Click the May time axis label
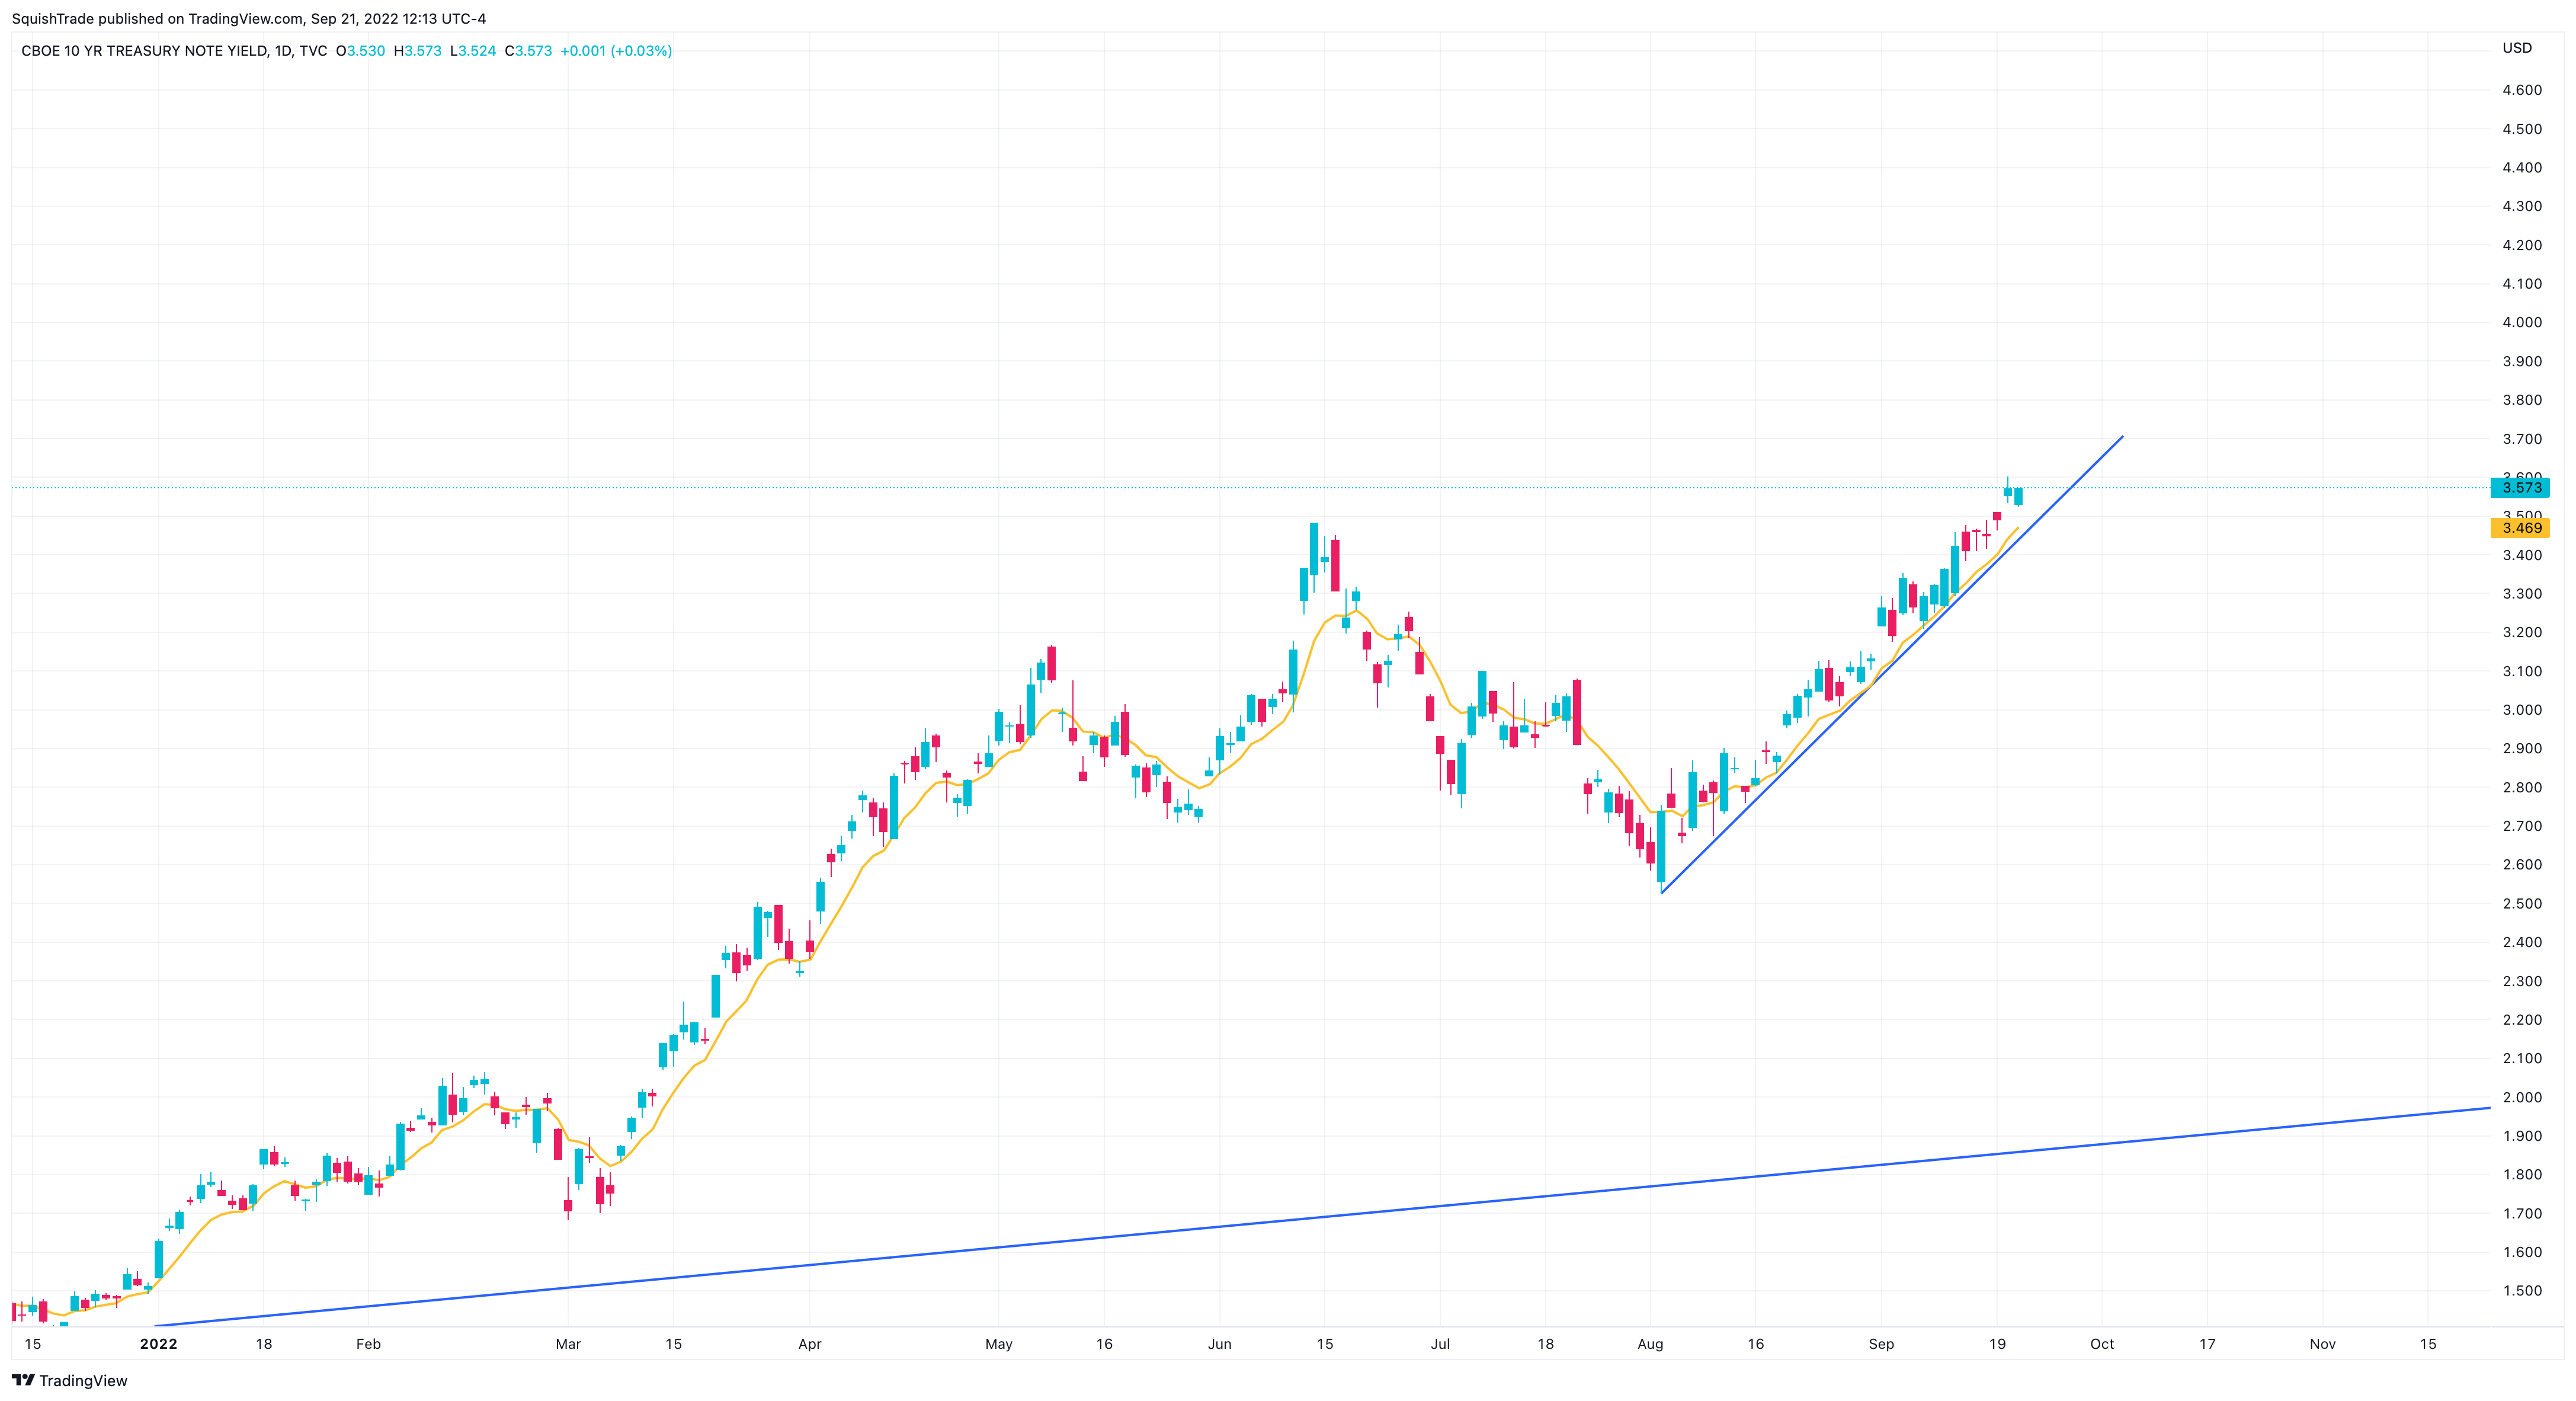 click(999, 1344)
